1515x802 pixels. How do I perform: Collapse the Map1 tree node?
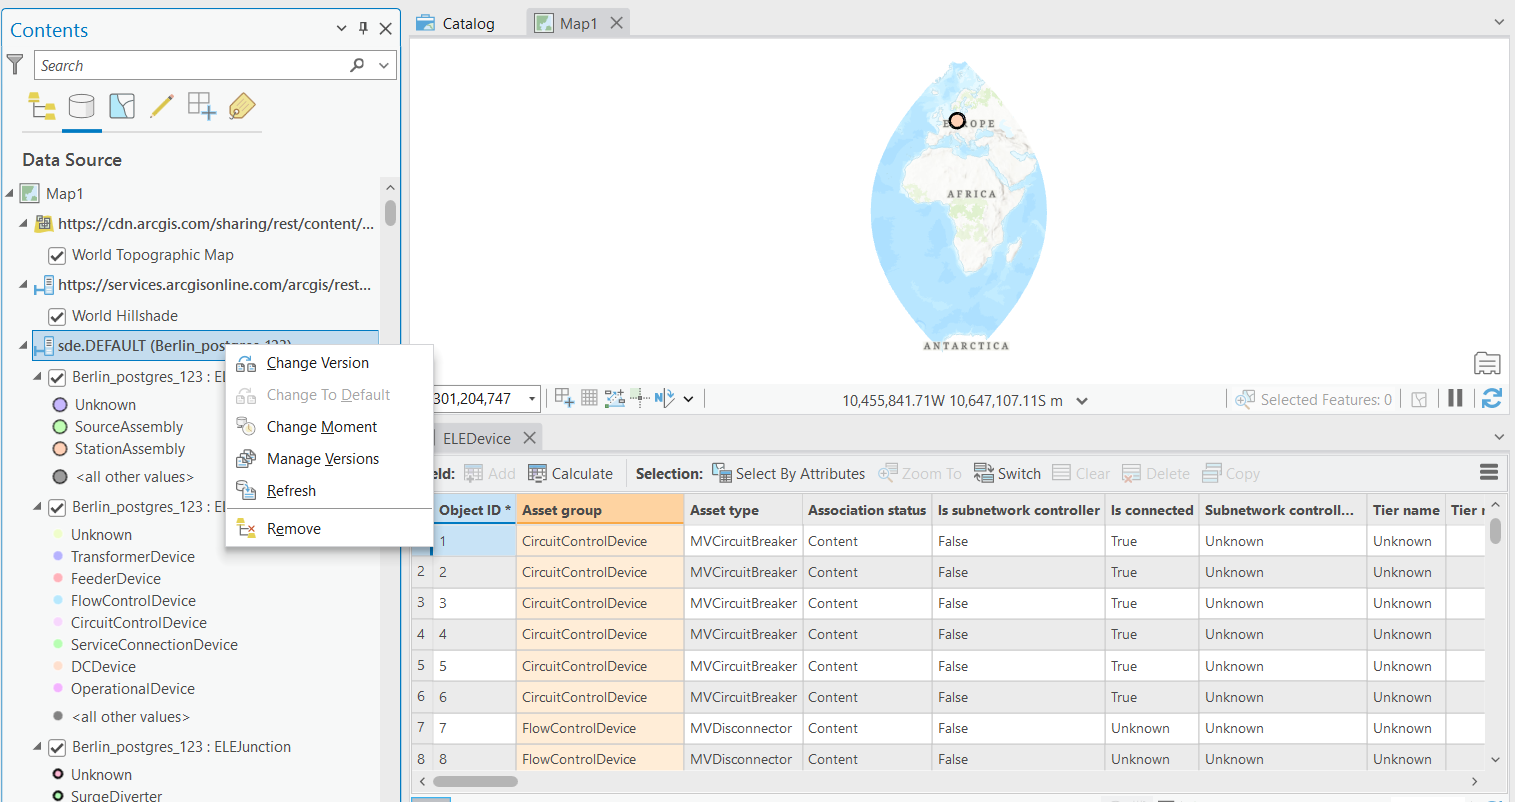[9, 193]
